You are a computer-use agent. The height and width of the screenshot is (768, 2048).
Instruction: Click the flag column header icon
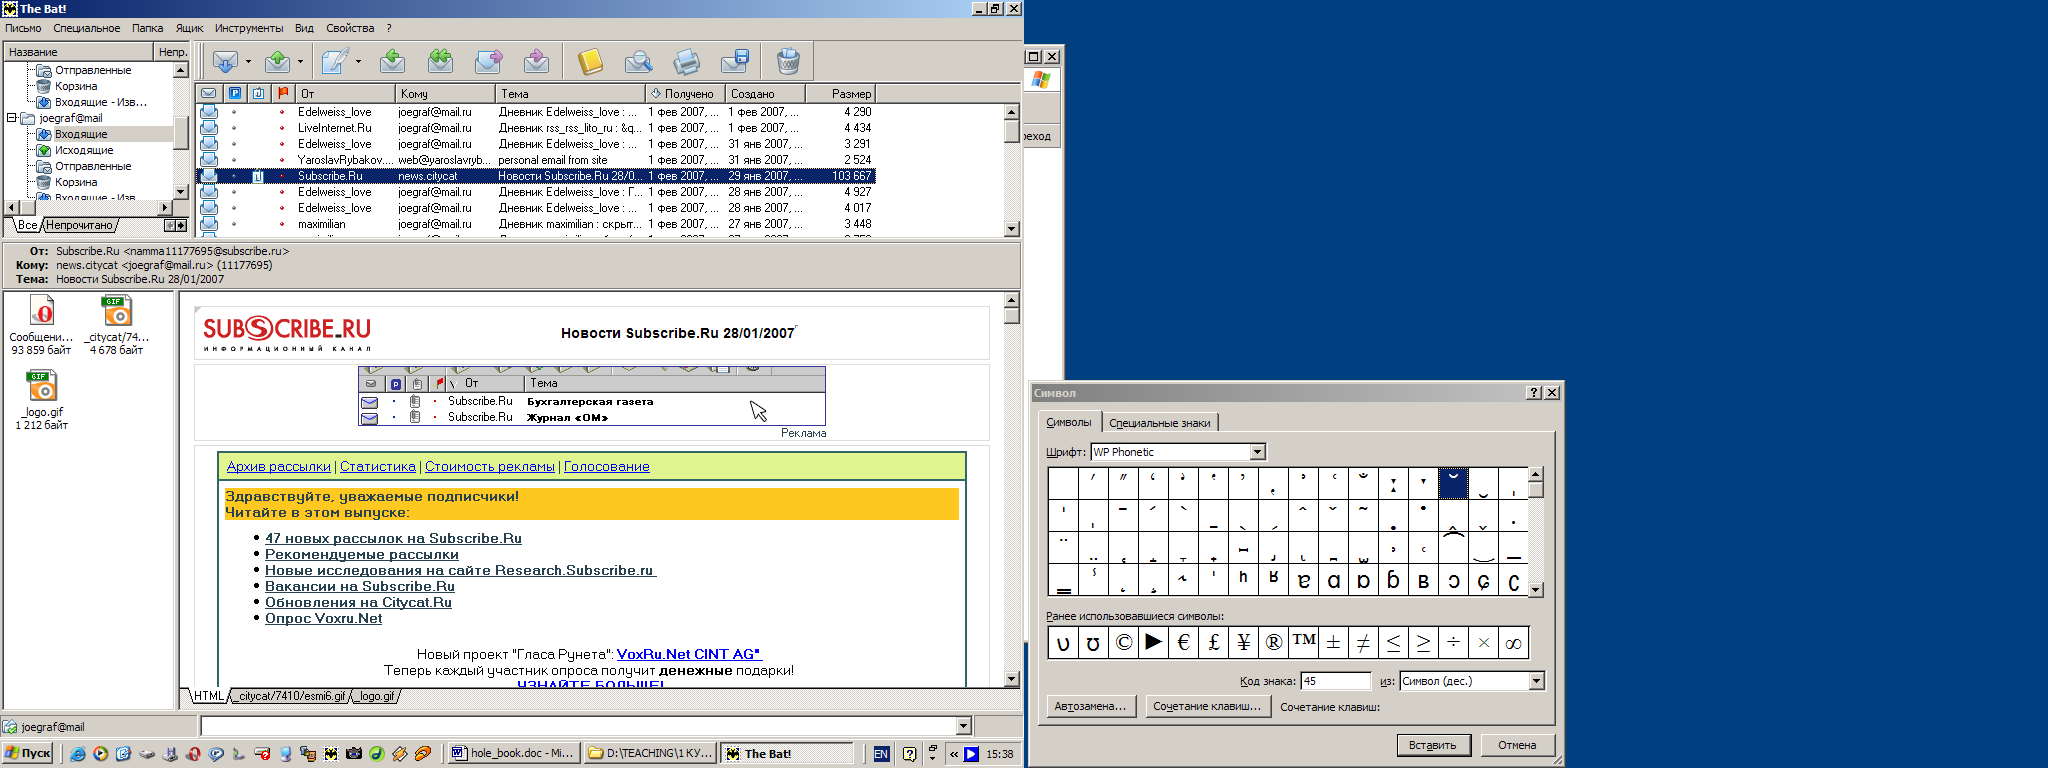(x=283, y=93)
